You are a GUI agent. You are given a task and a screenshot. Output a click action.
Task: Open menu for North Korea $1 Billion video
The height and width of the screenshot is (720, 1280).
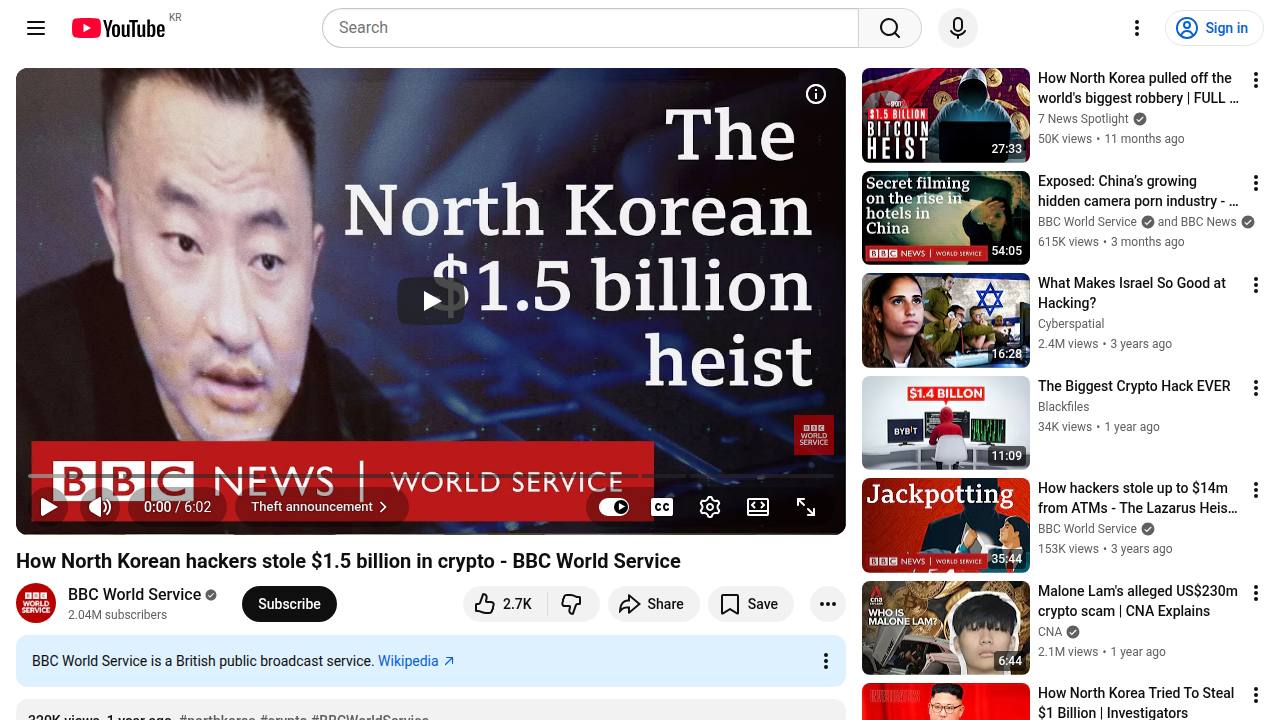(1256, 695)
